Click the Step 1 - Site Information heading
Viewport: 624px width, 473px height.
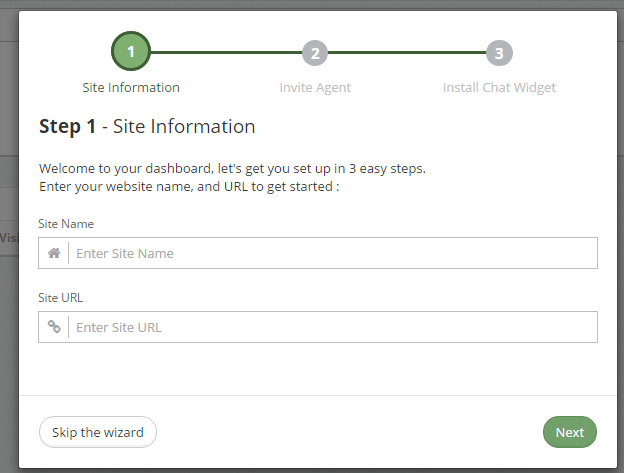tap(147, 127)
